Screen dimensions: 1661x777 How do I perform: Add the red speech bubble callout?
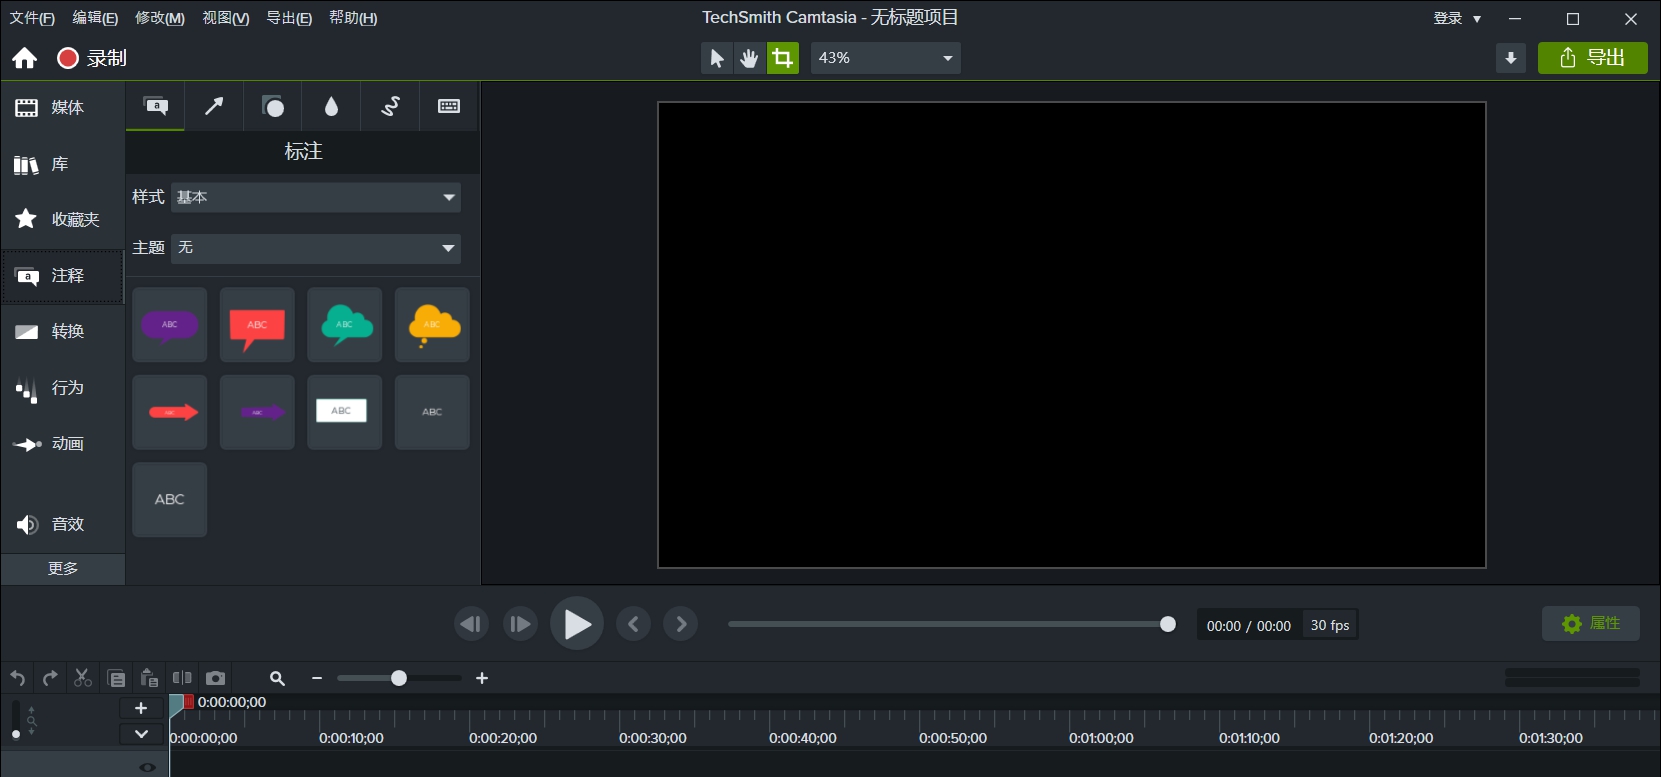[x=257, y=325]
